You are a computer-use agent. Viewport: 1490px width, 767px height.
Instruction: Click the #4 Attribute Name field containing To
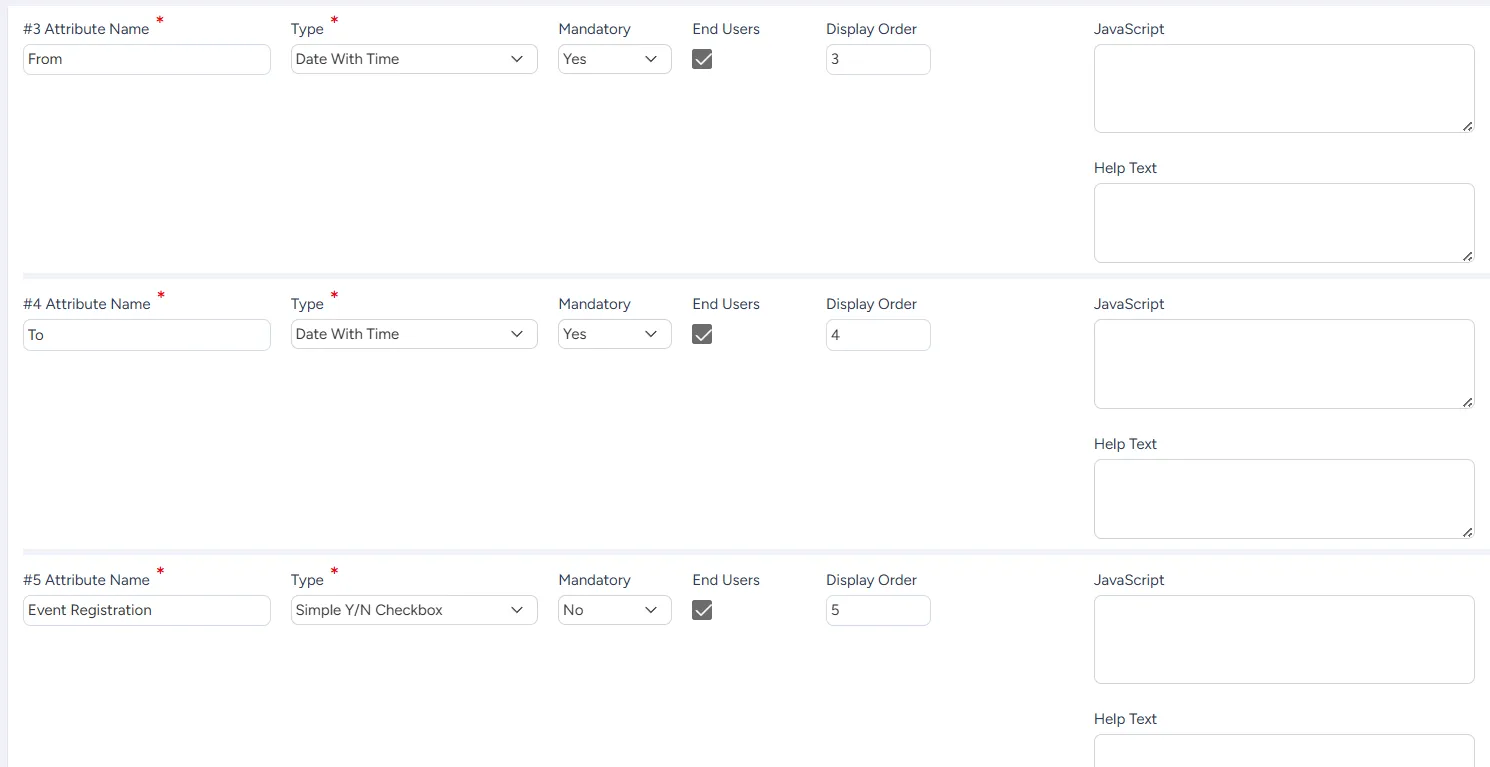click(x=147, y=335)
